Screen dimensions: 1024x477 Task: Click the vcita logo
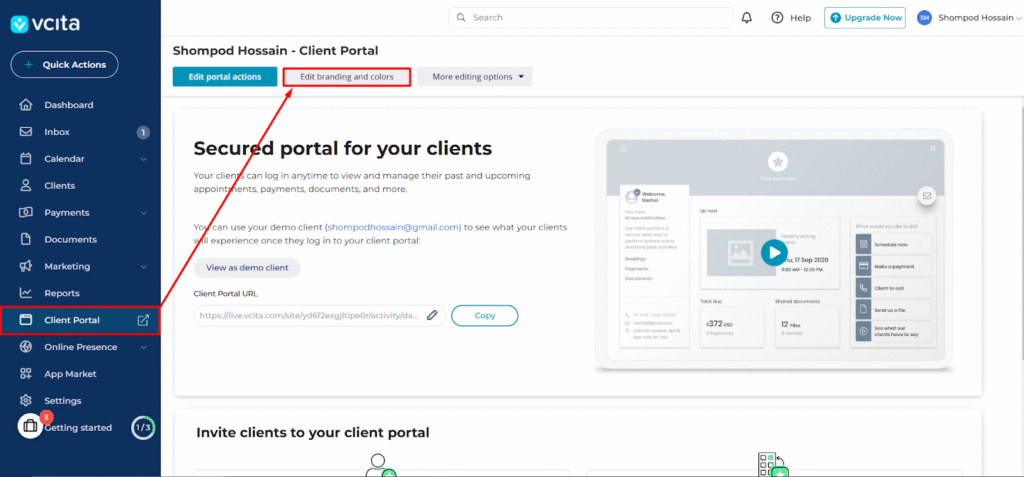coord(45,24)
